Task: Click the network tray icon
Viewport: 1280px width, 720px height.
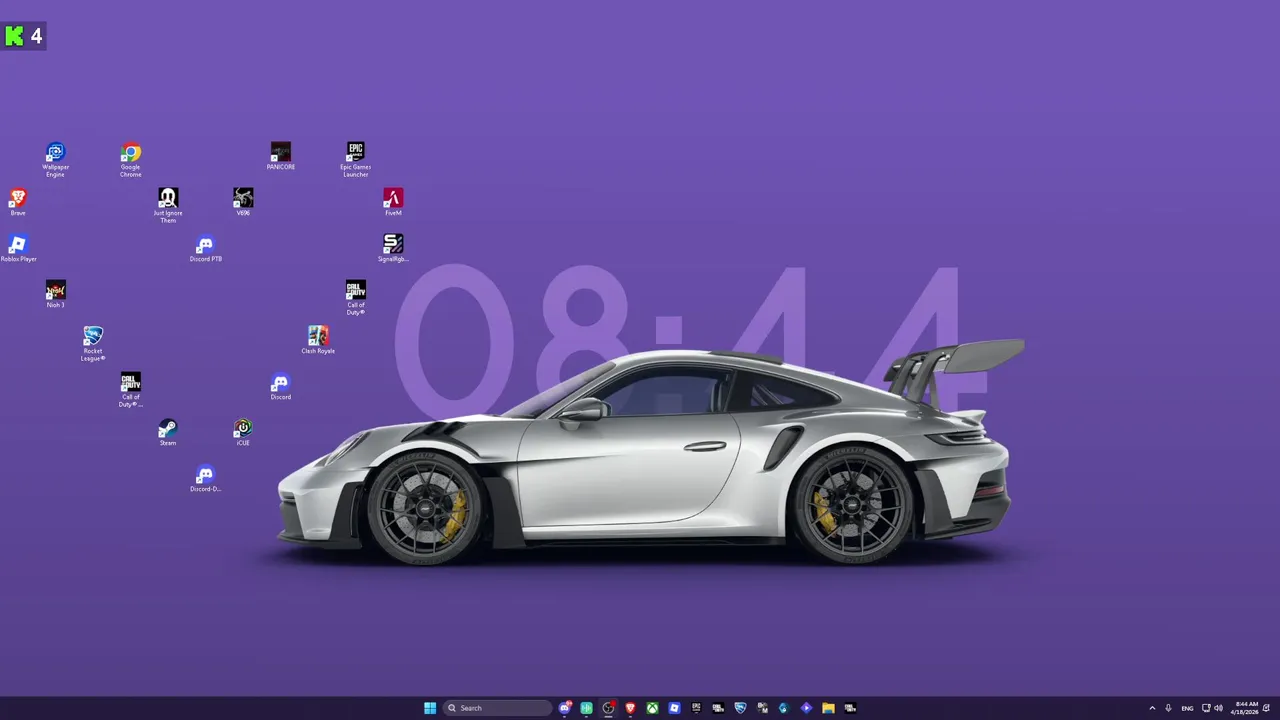Action: tap(1206, 708)
